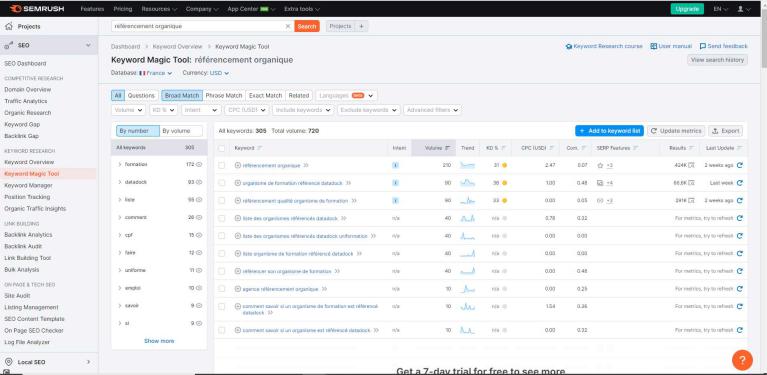Toggle eye icon for formation group
This screenshot has width=767, height=375.
click(x=199, y=164)
